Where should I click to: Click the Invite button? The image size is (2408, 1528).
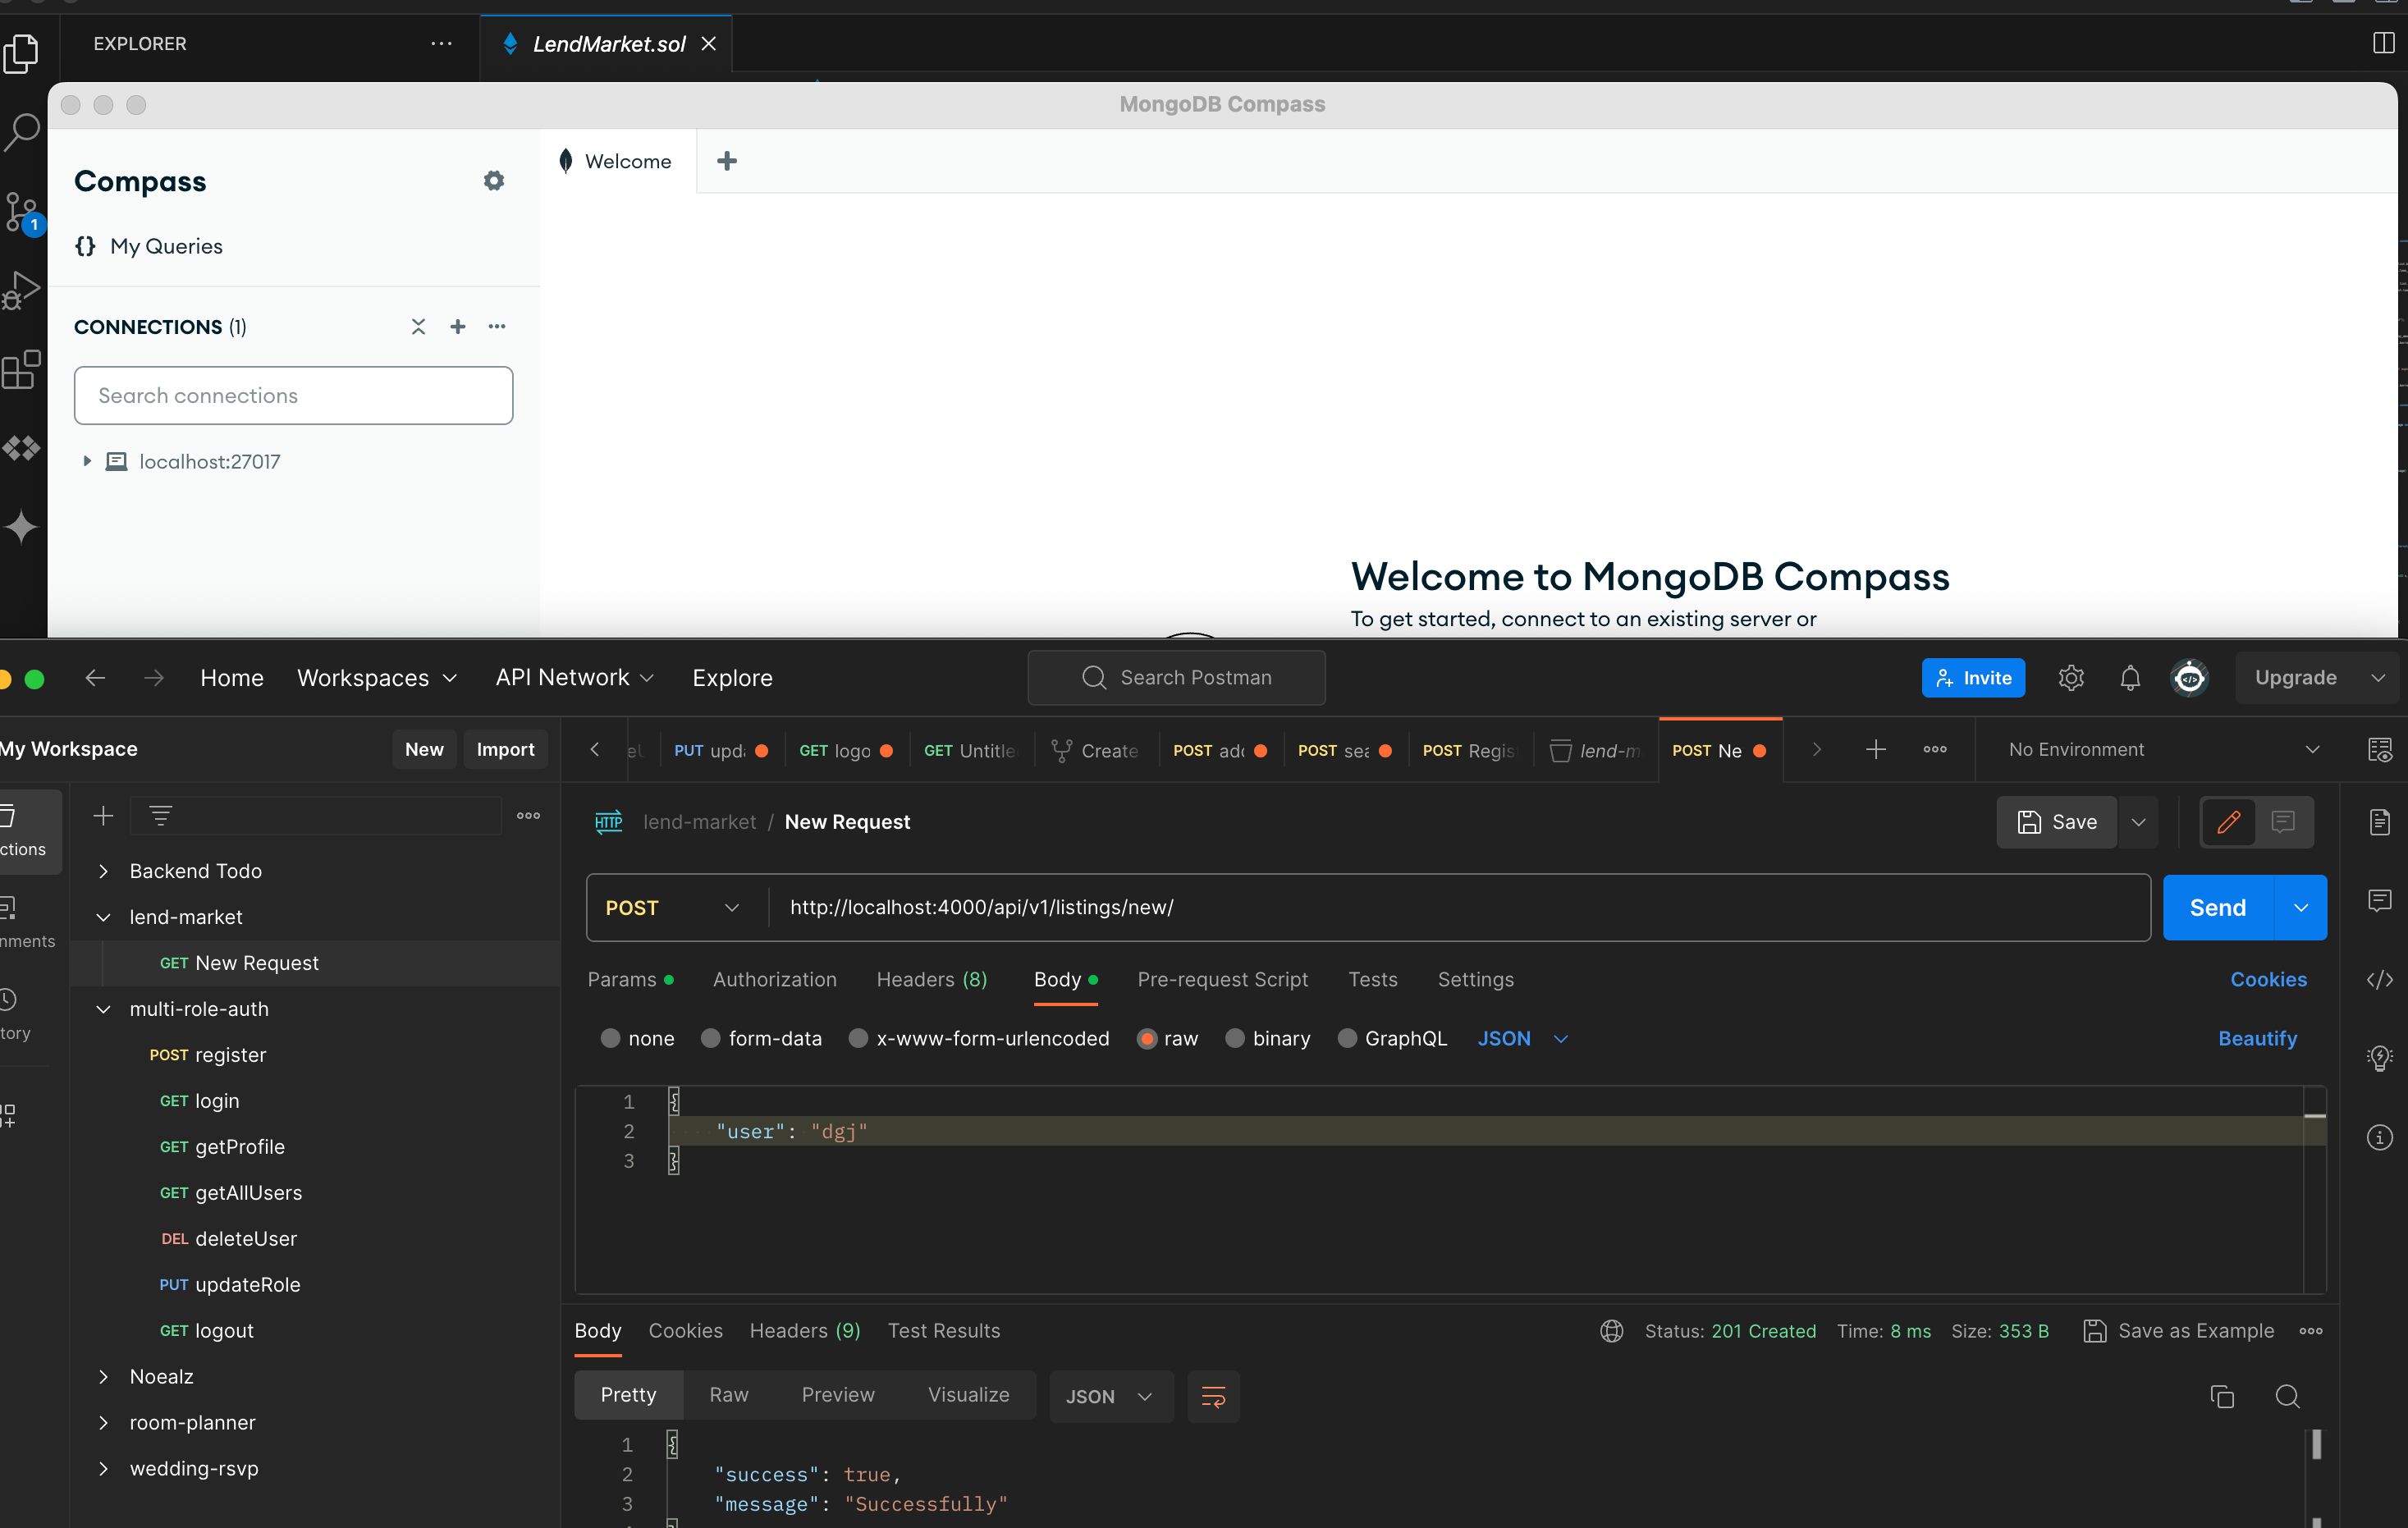(1972, 677)
